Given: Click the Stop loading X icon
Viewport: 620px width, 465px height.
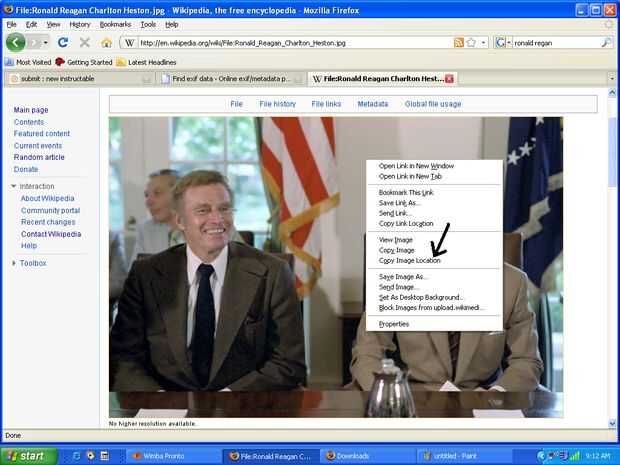Looking at the screenshot, I should (84, 42).
